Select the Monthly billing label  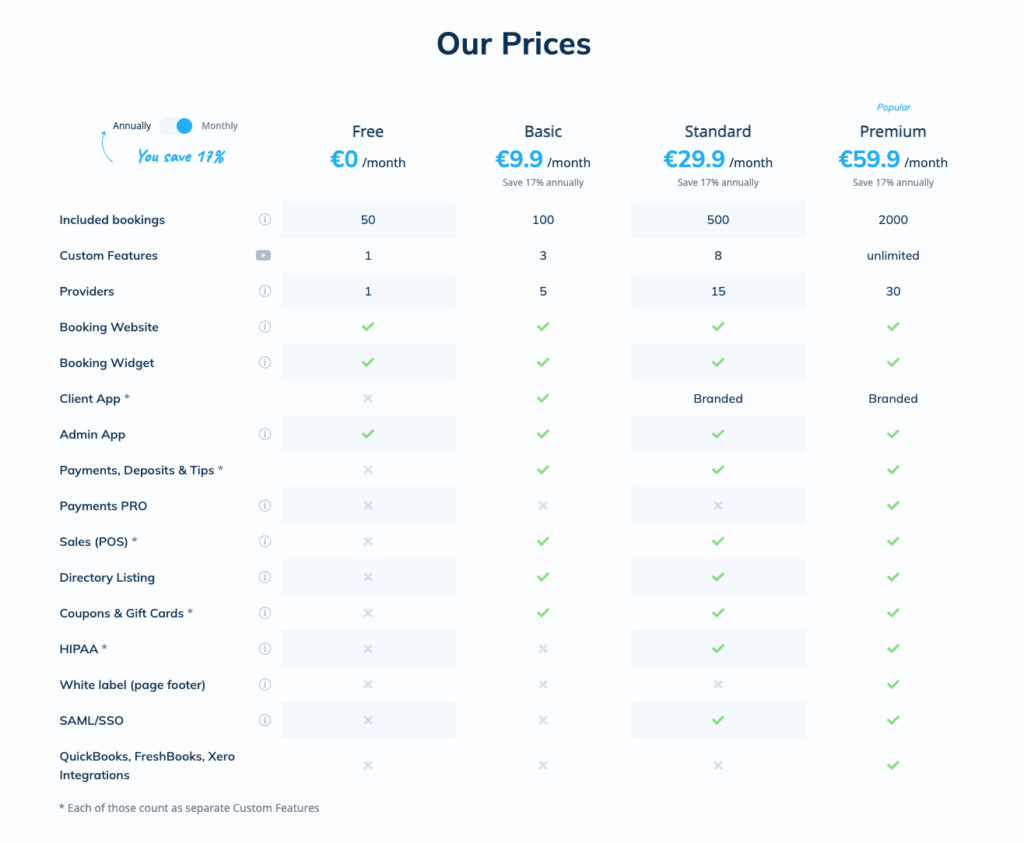pos(219,126)
